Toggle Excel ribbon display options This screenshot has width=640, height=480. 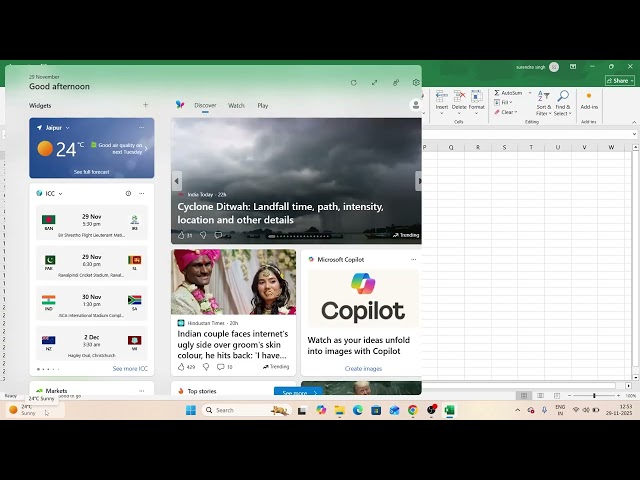[573, 67]
